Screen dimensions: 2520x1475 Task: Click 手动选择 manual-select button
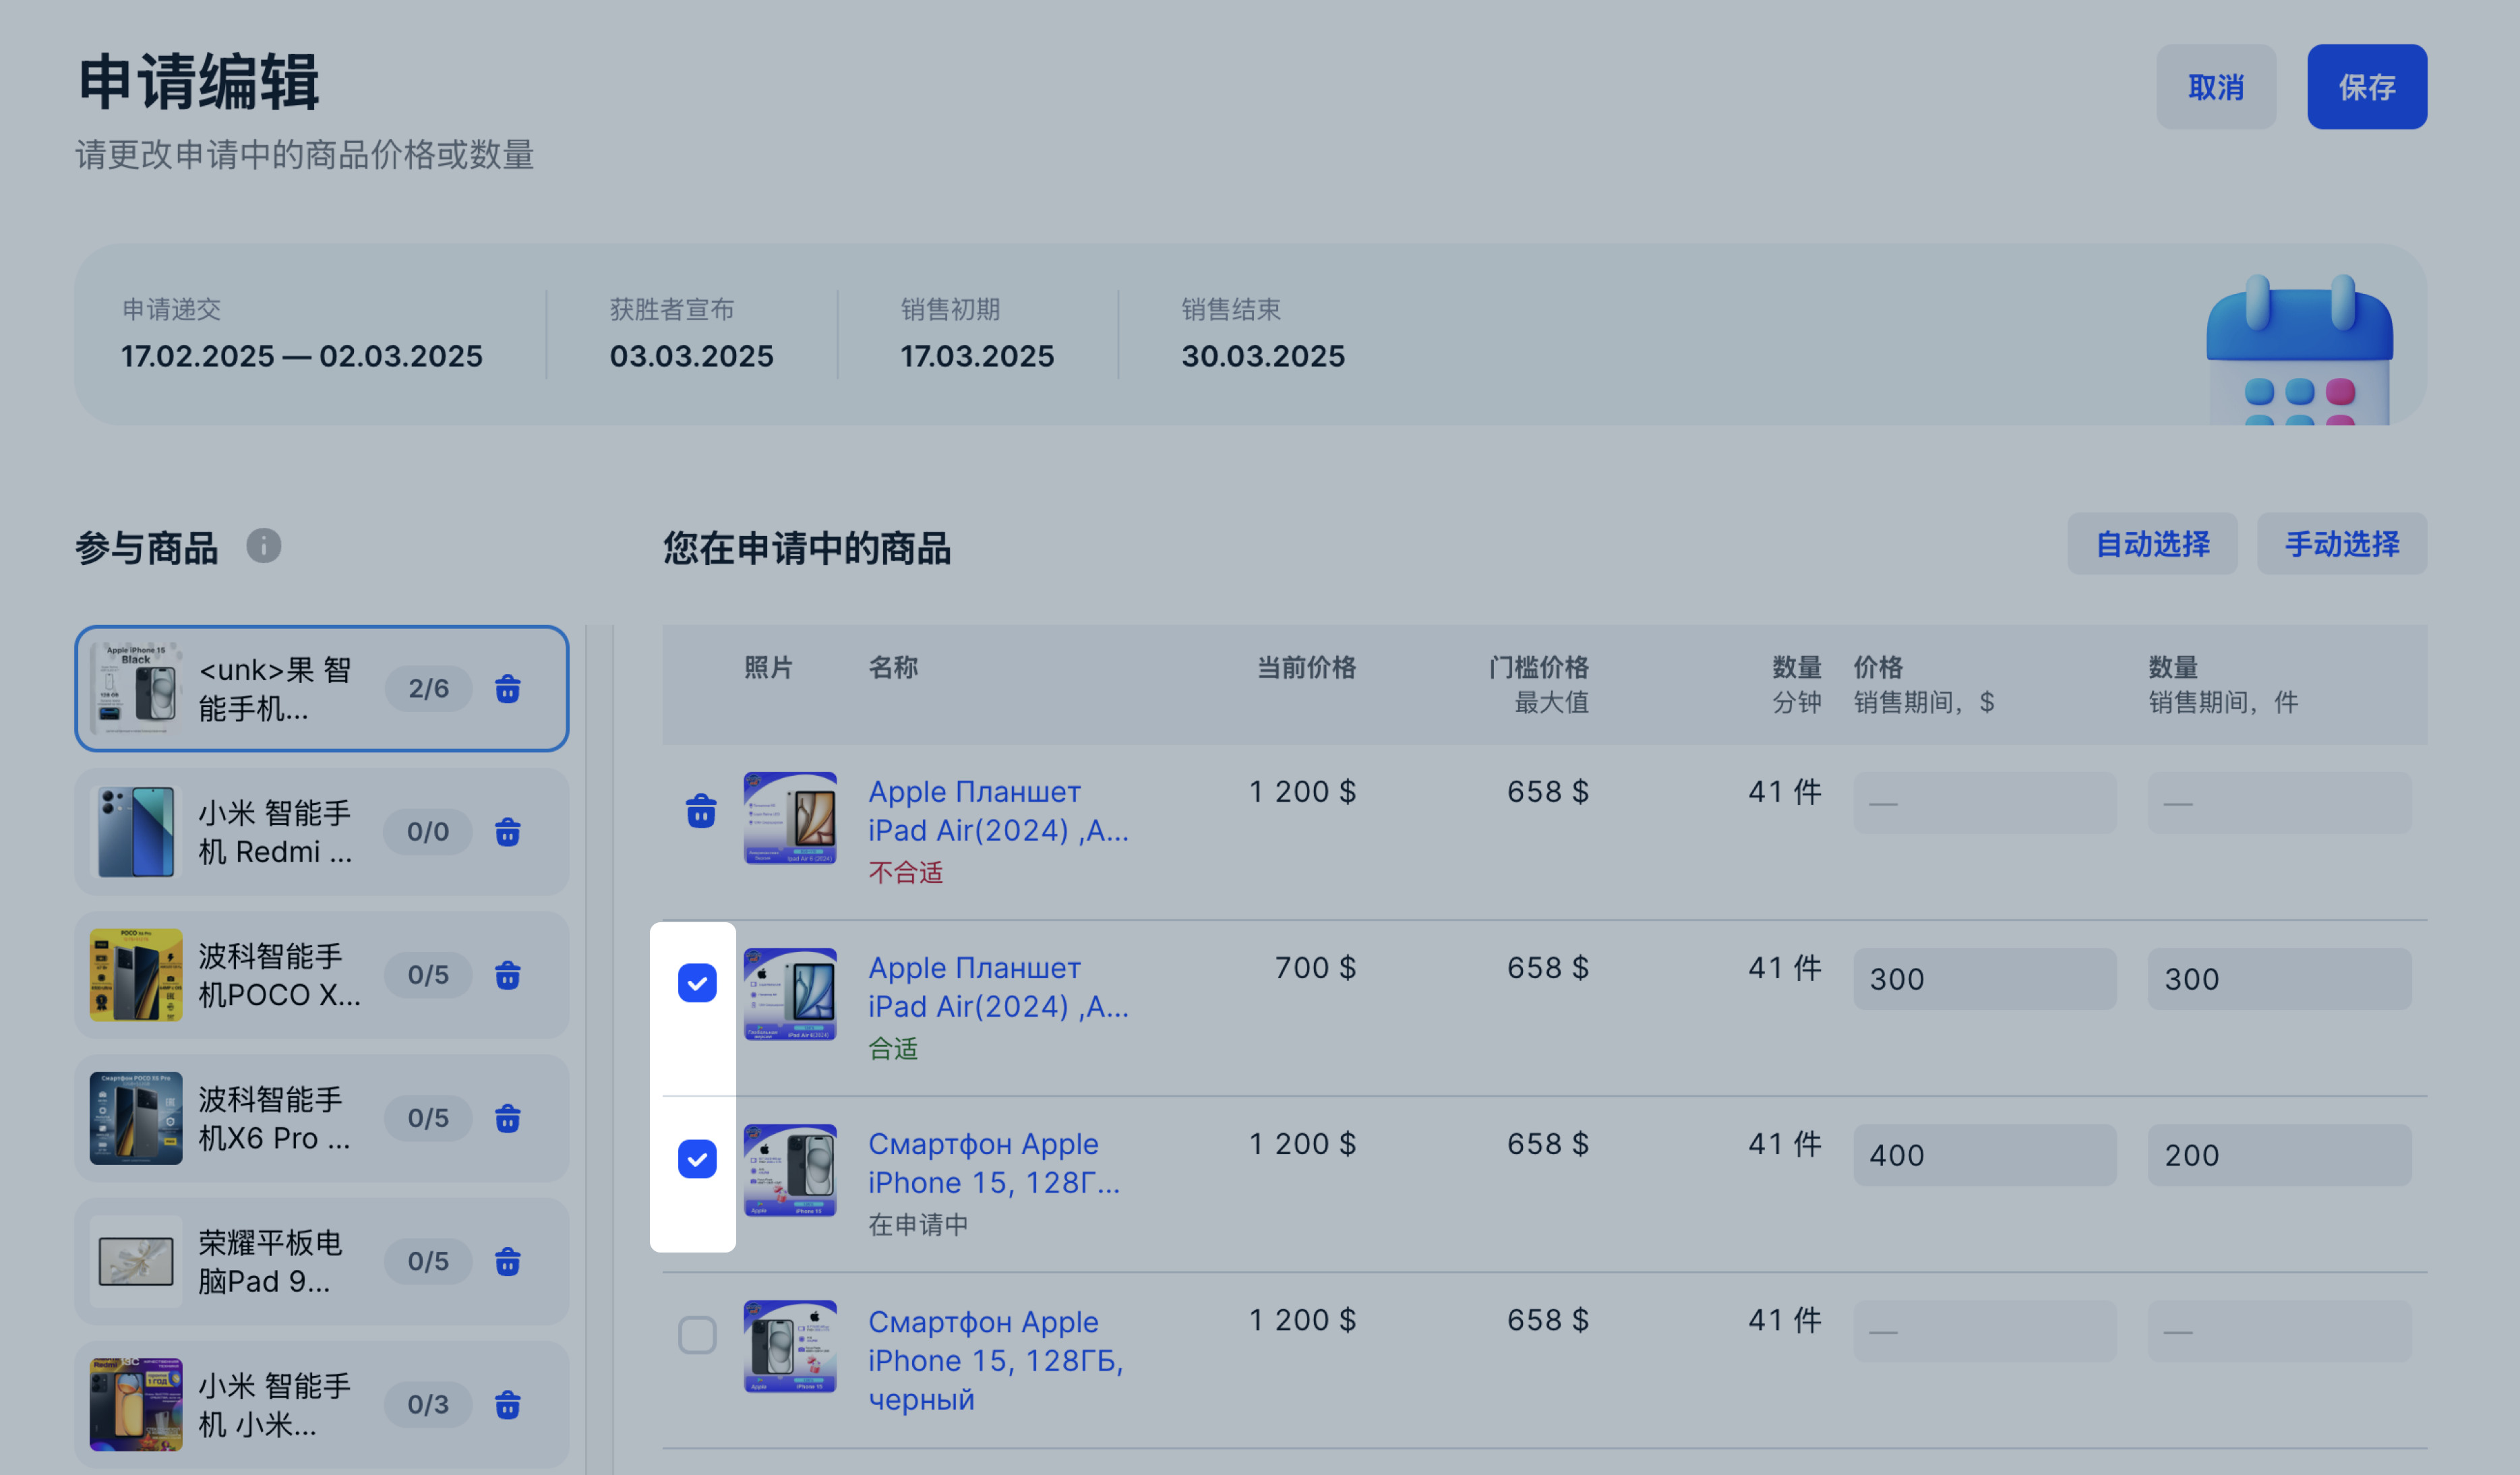click(x=2341, y=544)
